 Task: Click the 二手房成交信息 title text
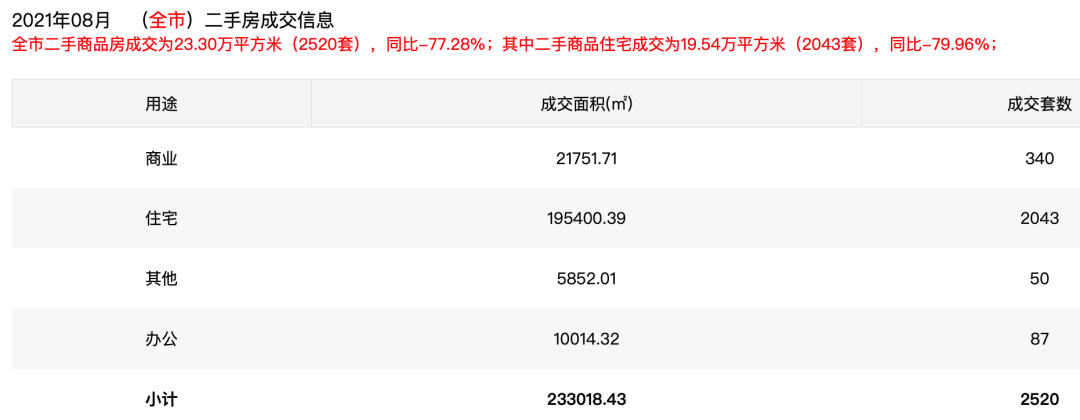(268, 19)
